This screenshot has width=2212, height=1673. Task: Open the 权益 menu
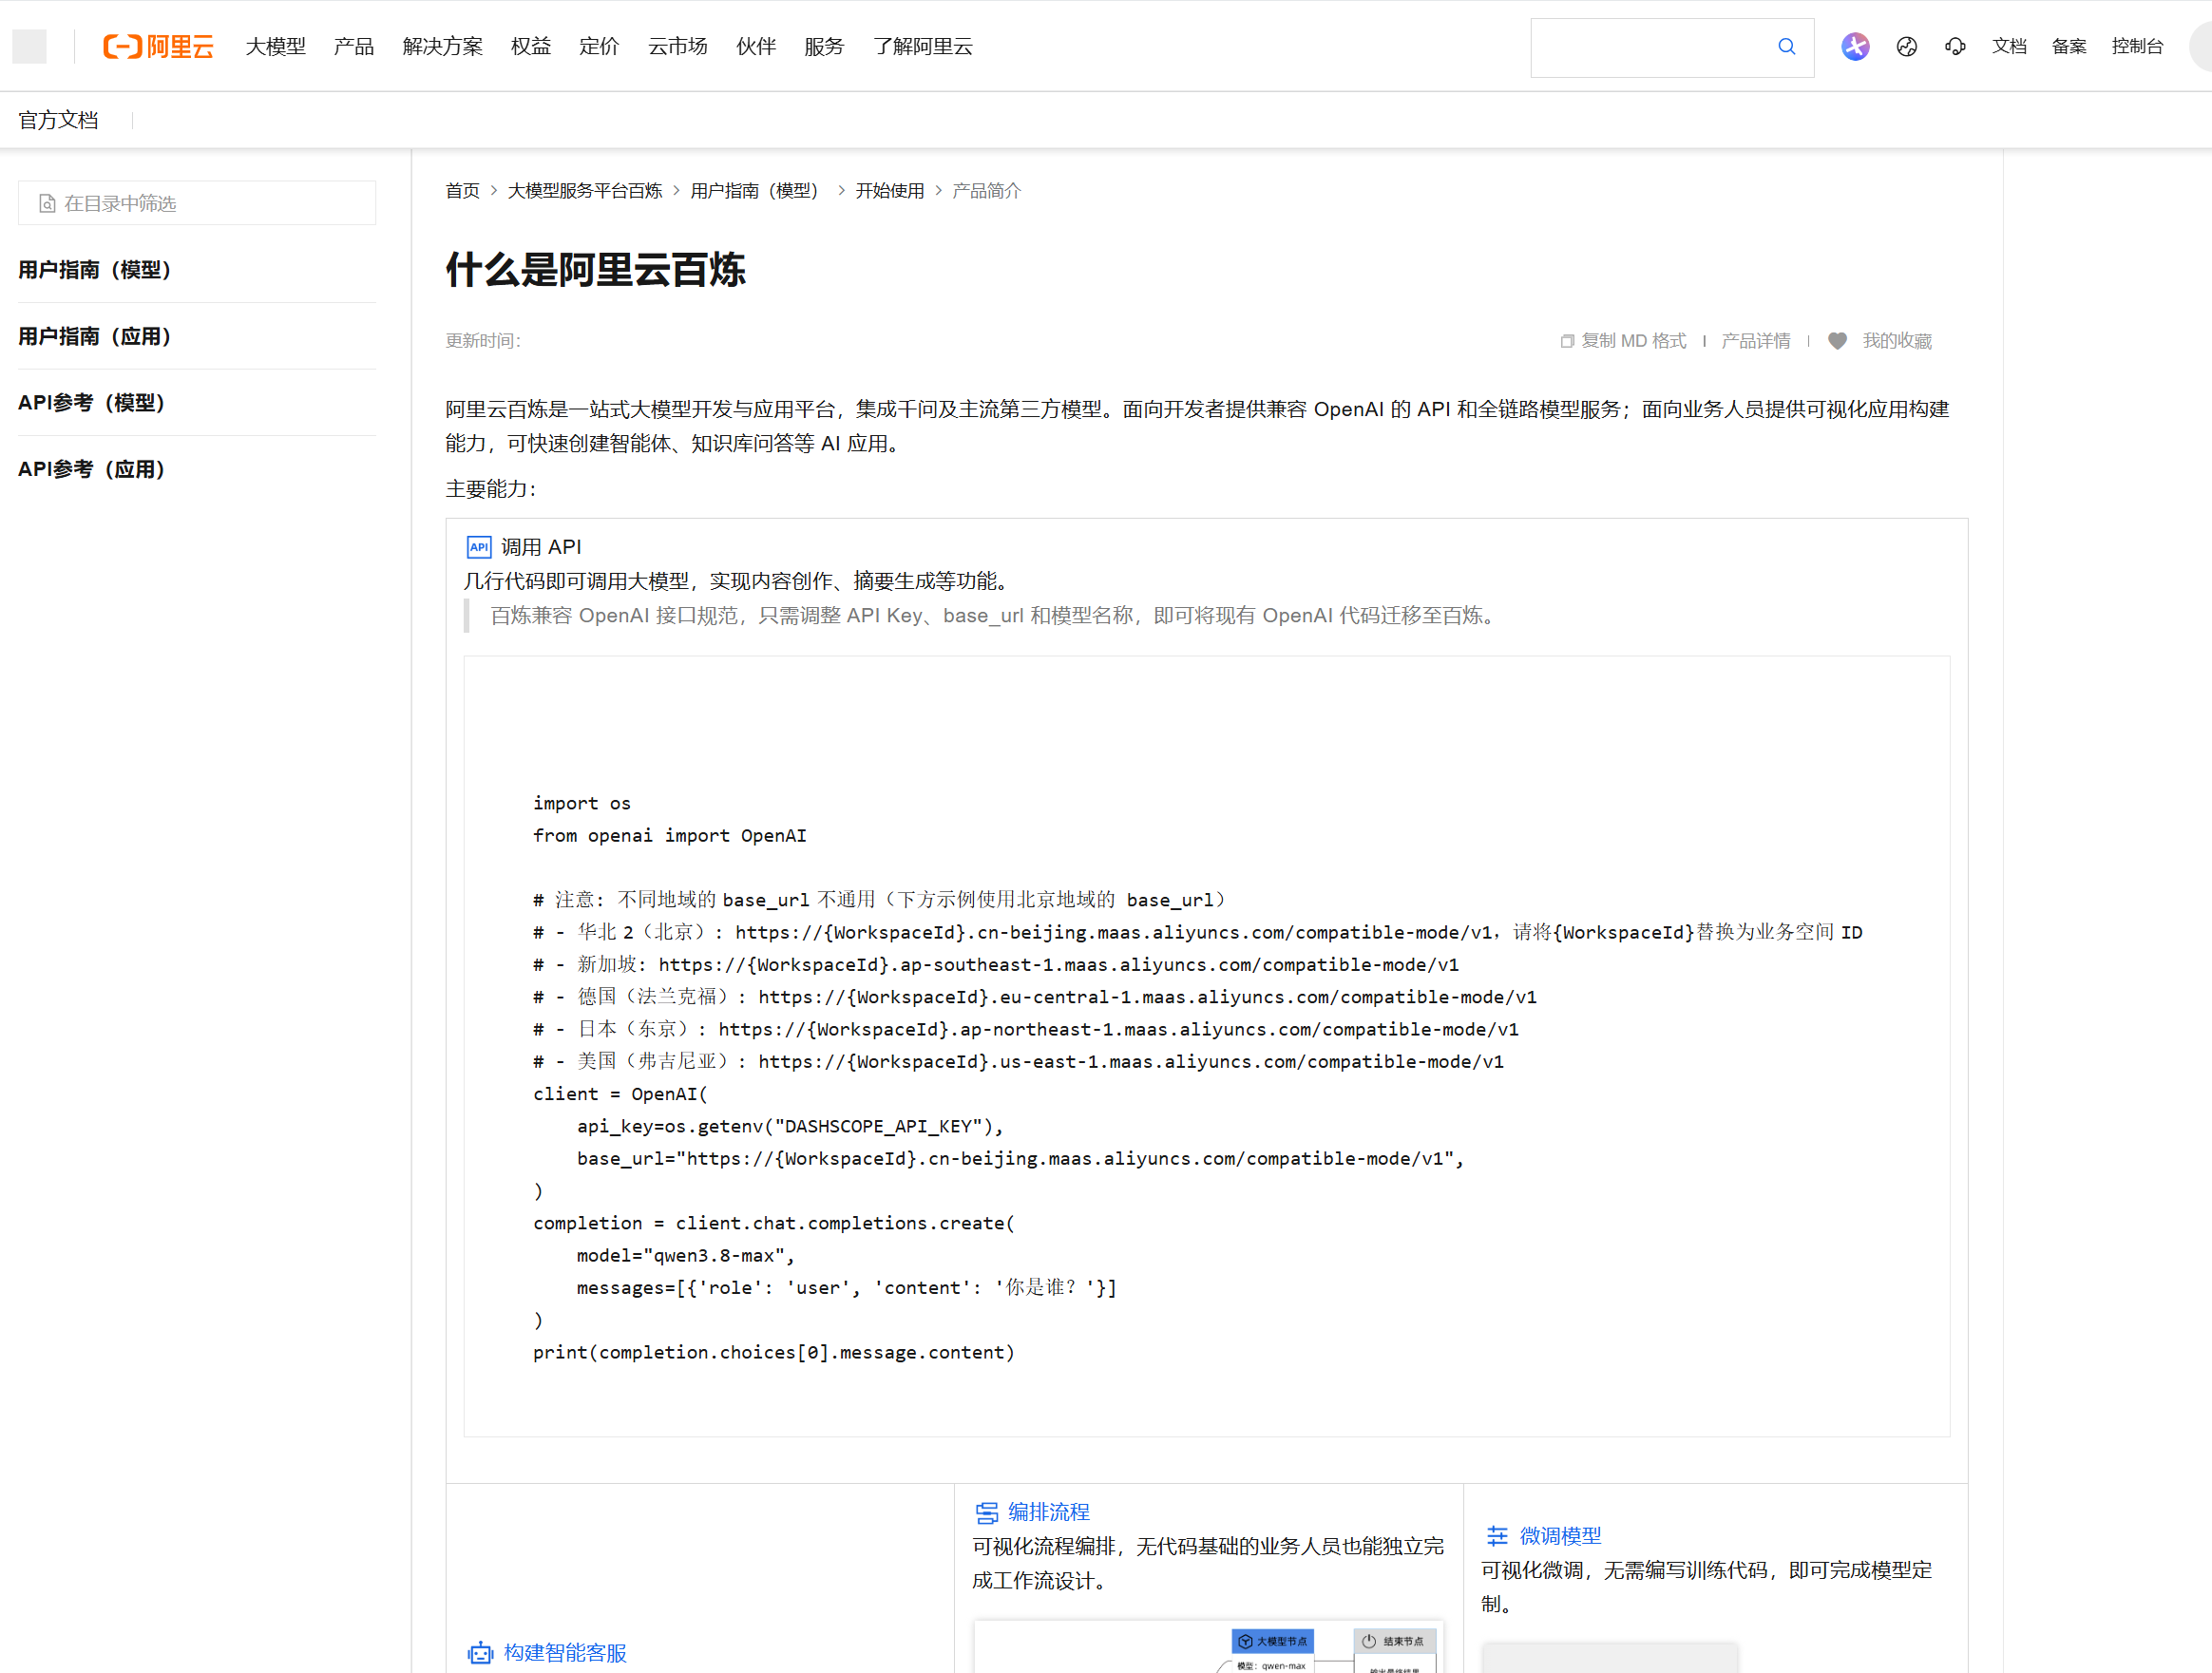[x=531, y=46]
